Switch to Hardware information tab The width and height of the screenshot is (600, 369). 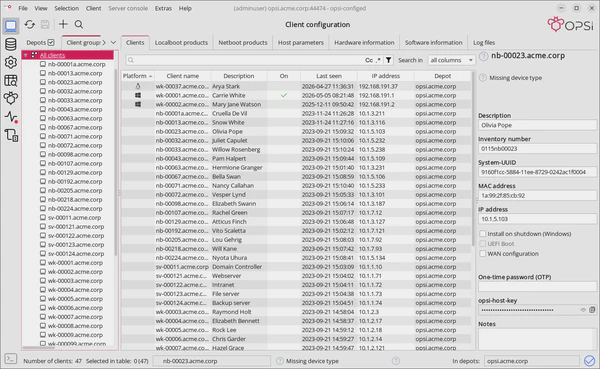pyautogui.click(x=364, y=42)
